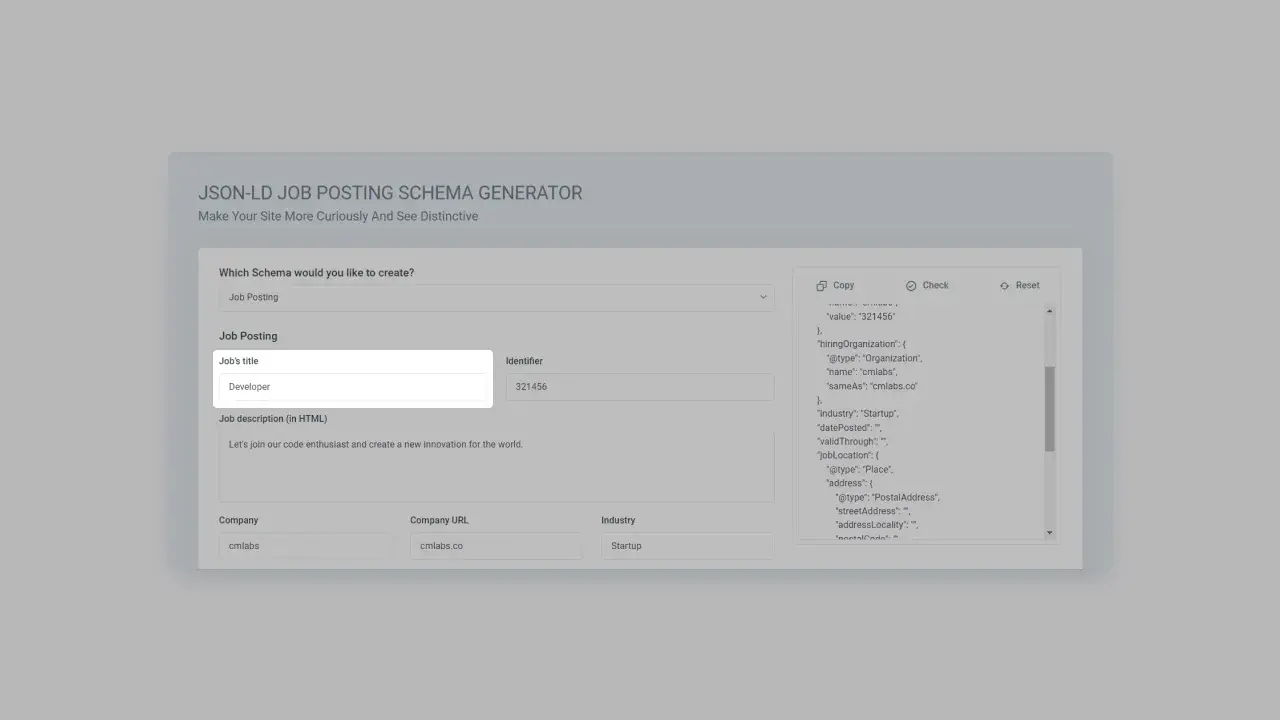Click the JSON-LD Job Posting Schema Generator title
This screenshot has width=1280, height=720.
(x=391, y=192)
